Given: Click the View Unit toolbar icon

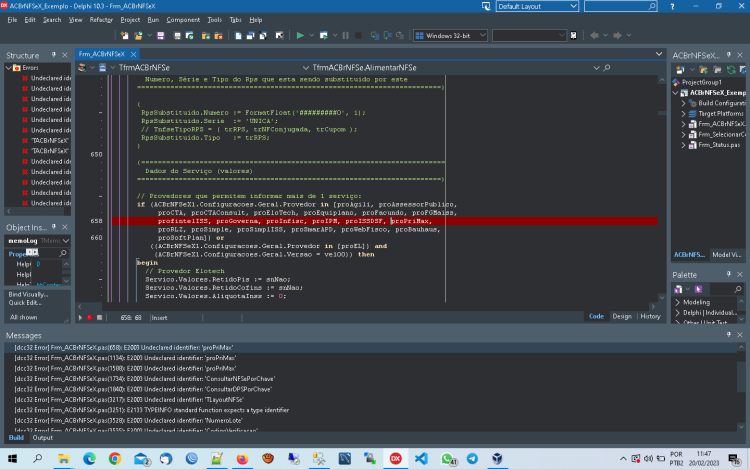Looking at the screenshot, I should click(x=238, y=35).
